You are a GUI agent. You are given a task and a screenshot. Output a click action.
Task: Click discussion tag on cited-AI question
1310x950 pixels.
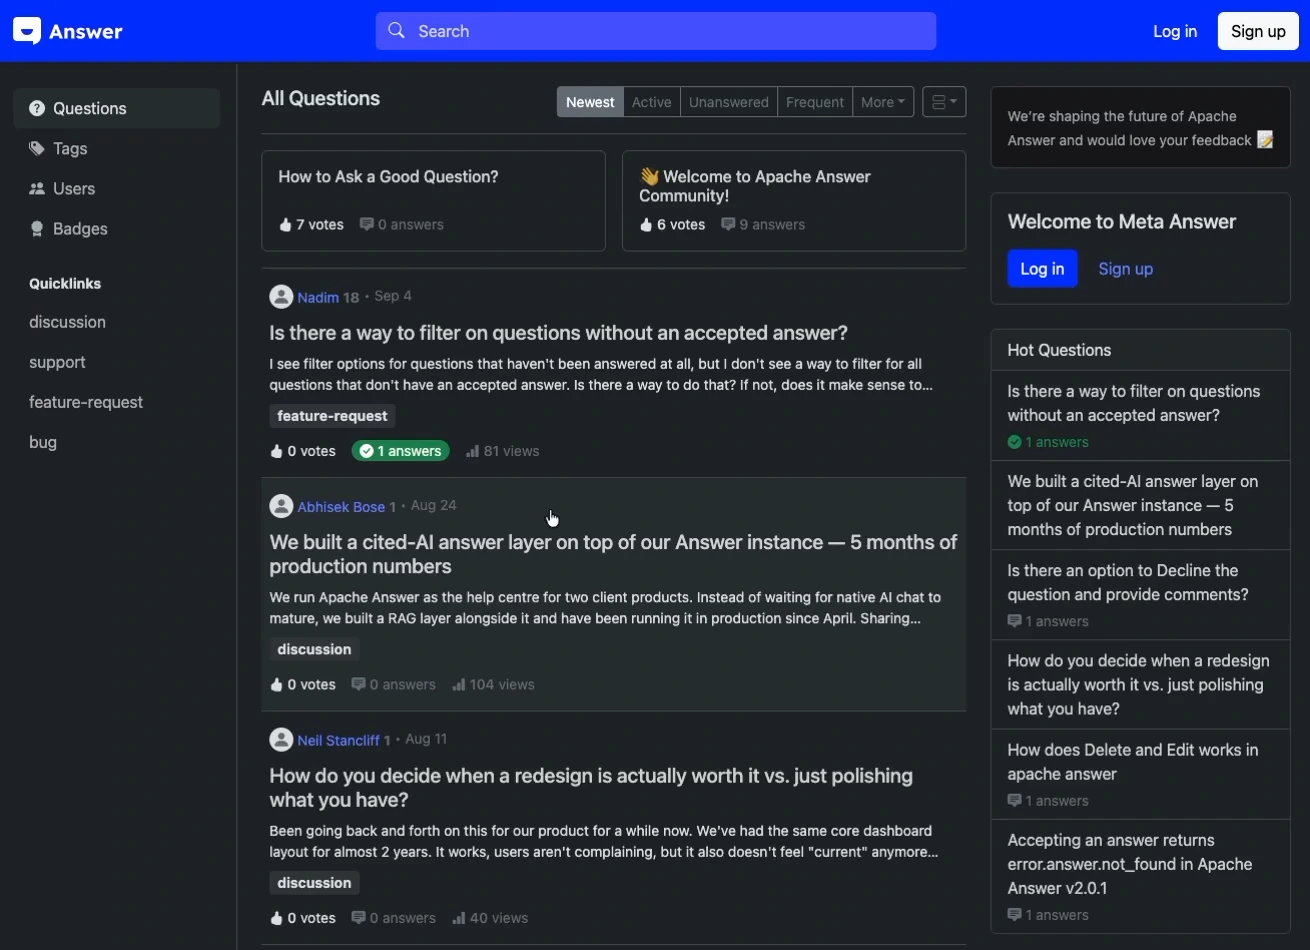pos(314,649)
